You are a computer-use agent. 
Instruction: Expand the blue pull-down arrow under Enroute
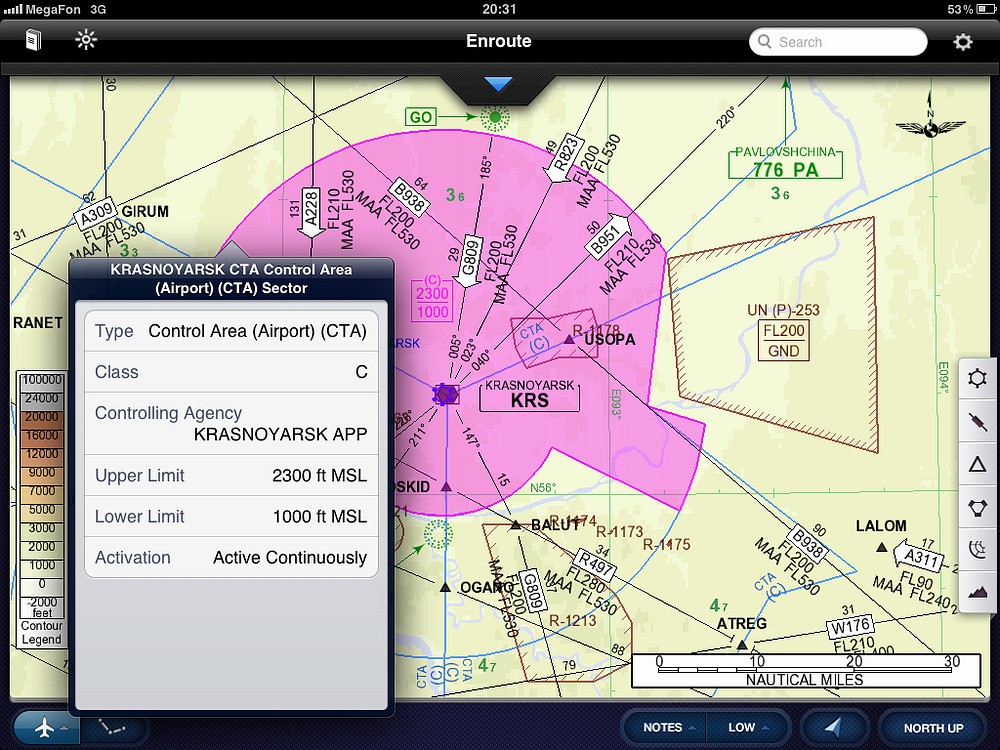(x=498, y=85)
